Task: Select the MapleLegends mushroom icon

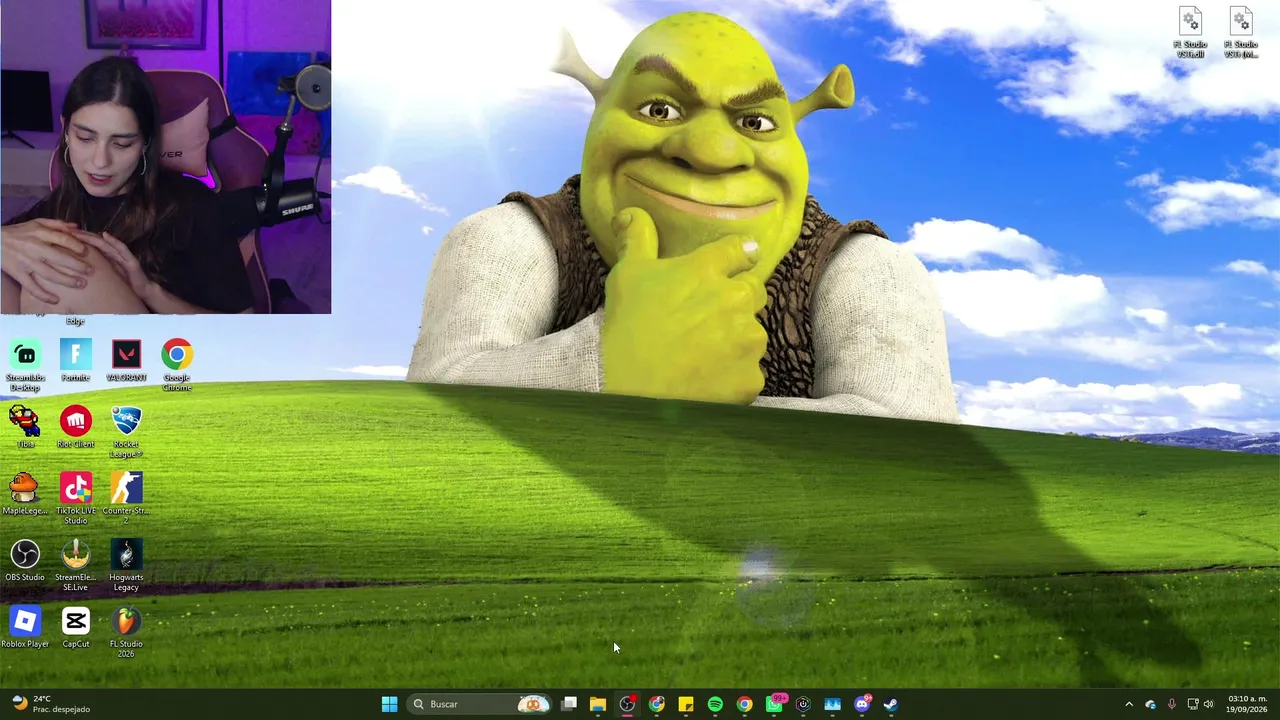Action: [x=25, y=494]
